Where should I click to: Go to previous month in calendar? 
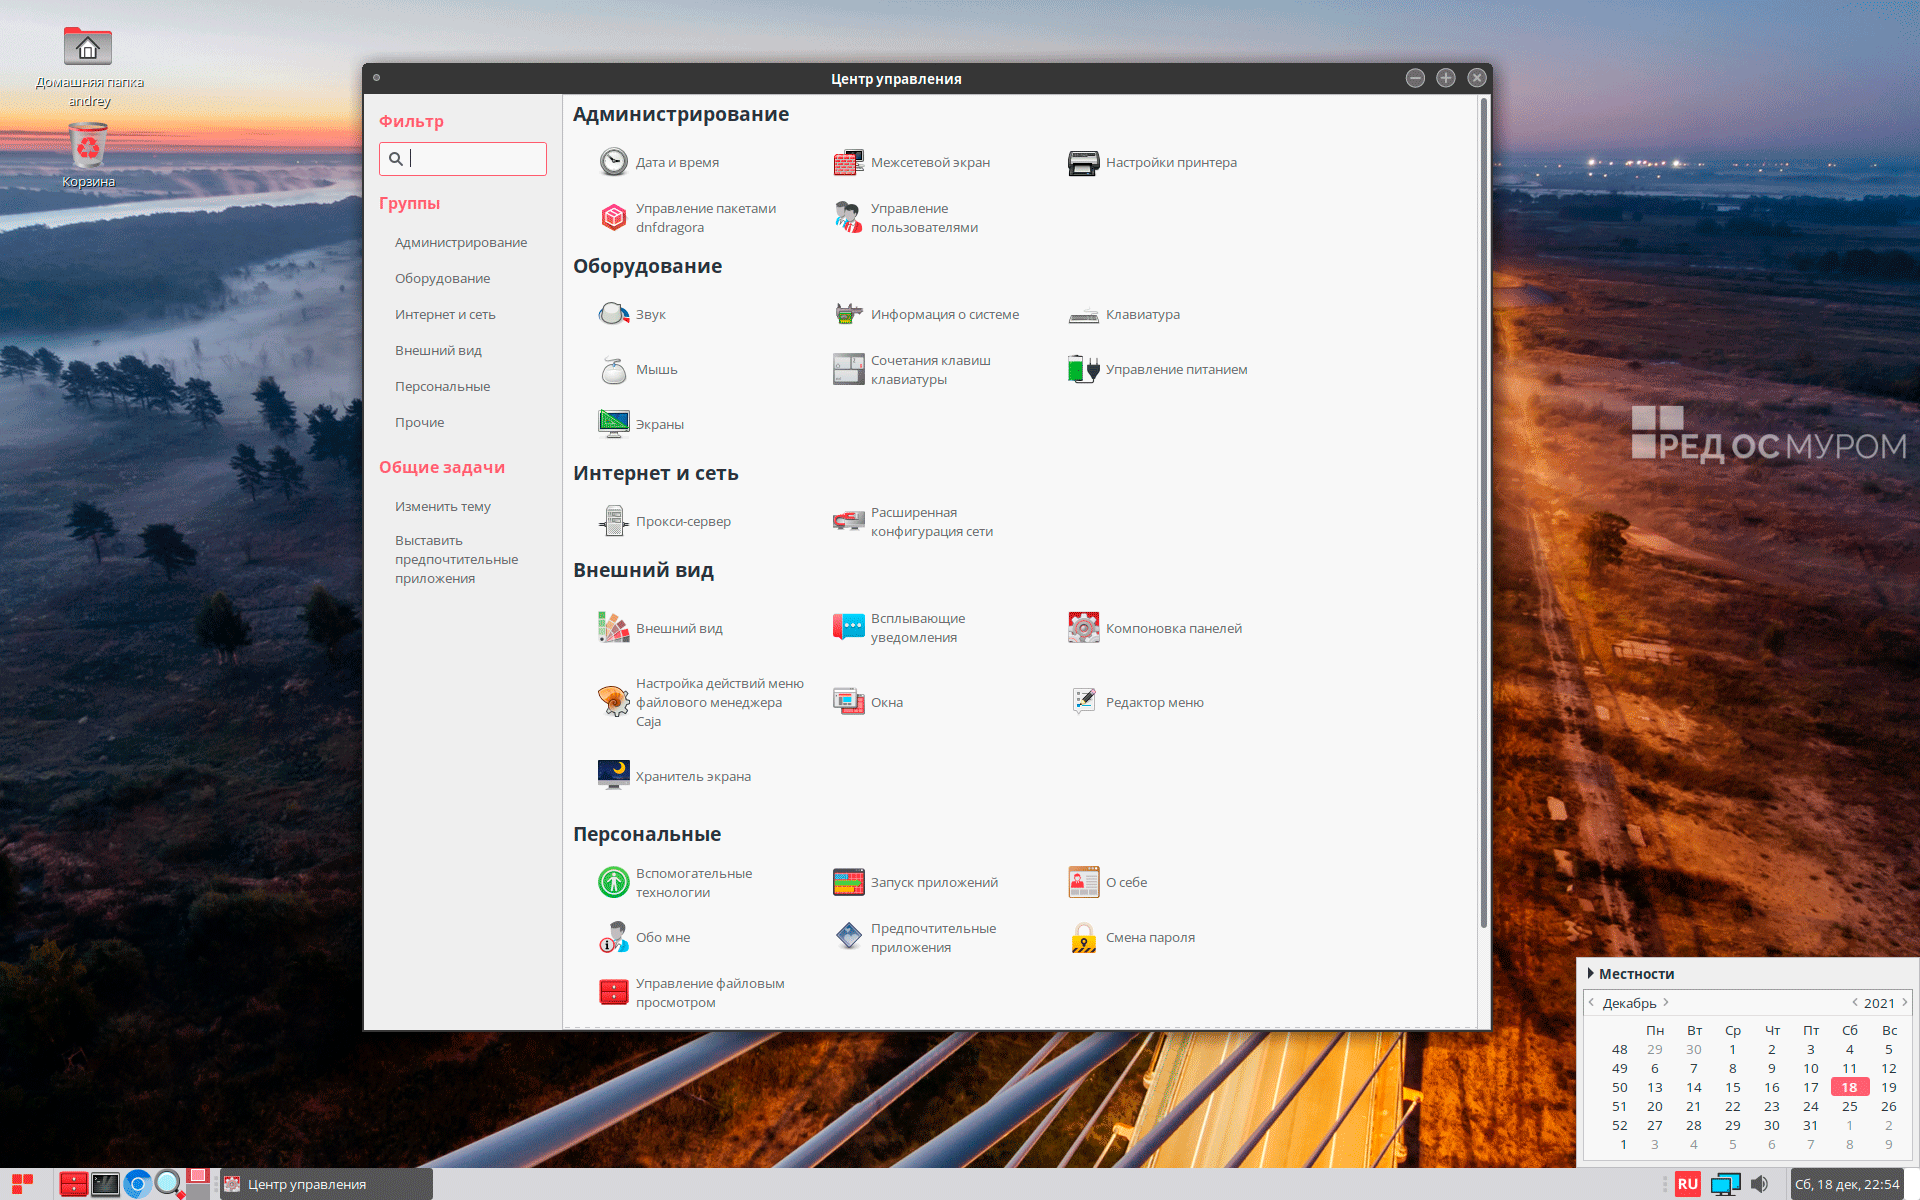coord(1591,1002)
